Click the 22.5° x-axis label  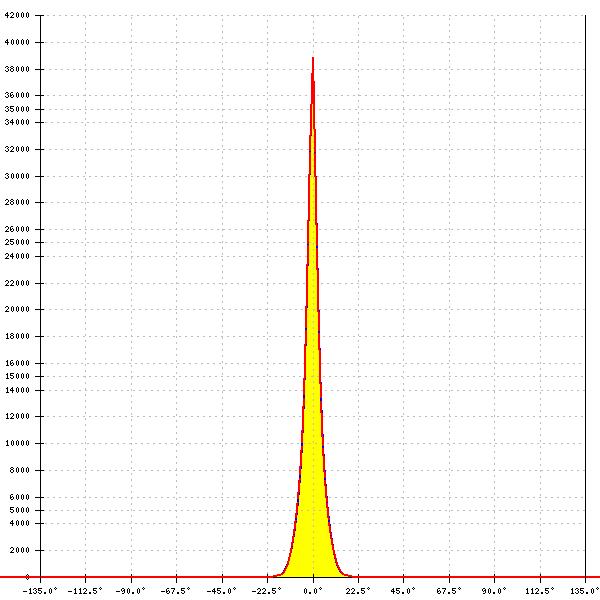pyautogui.click(x=358, y=591)
